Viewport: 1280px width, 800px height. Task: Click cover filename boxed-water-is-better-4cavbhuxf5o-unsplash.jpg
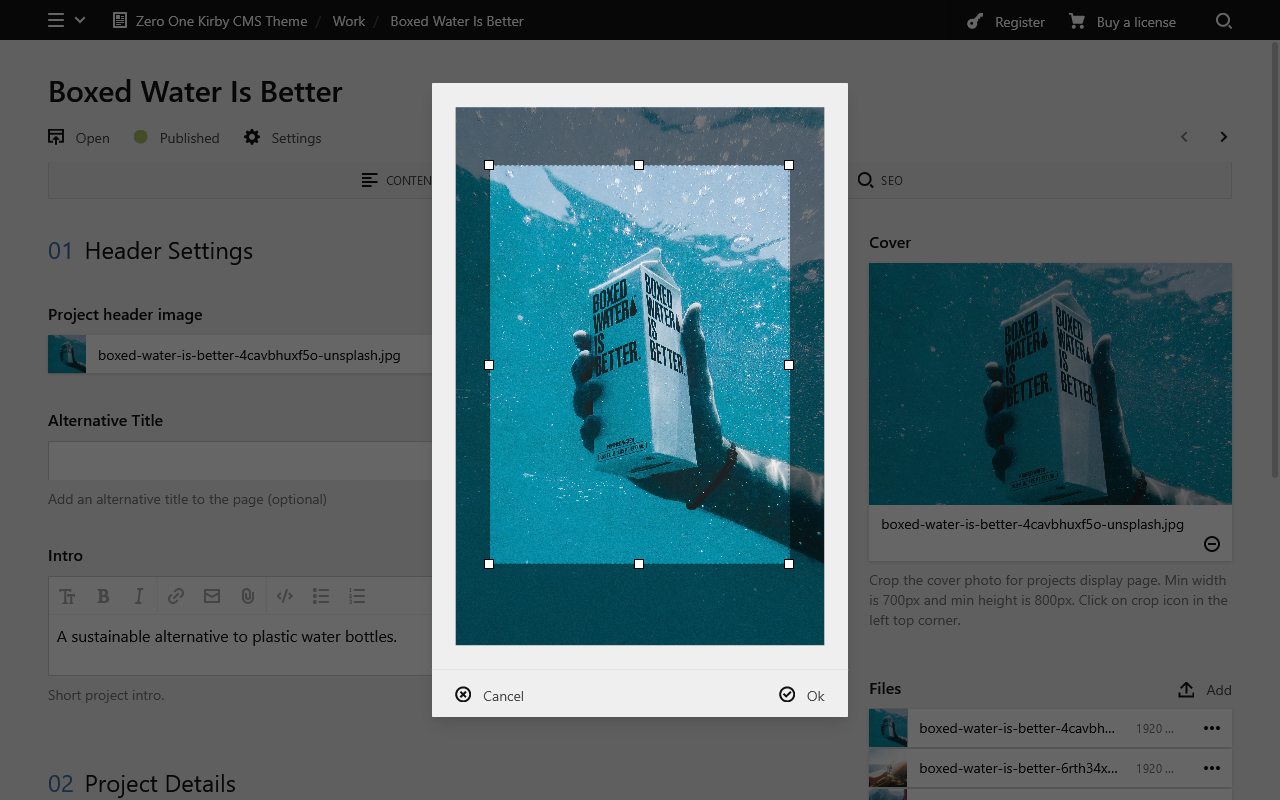[x=1032, y=524]
